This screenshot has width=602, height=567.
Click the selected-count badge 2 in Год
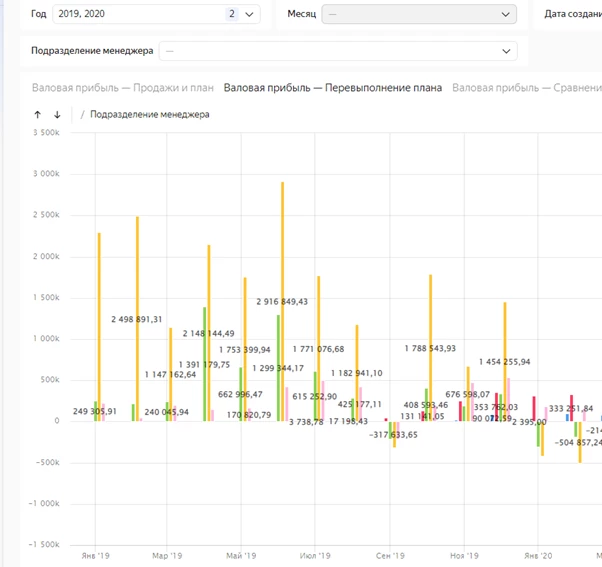pos(232,14)
